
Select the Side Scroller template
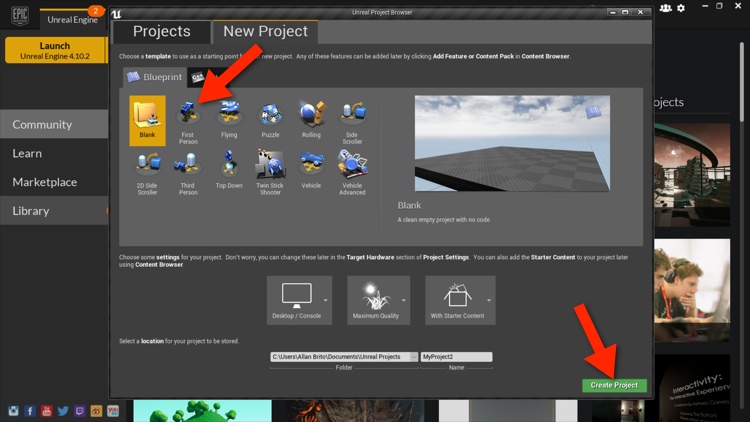[x=352, y=121]
